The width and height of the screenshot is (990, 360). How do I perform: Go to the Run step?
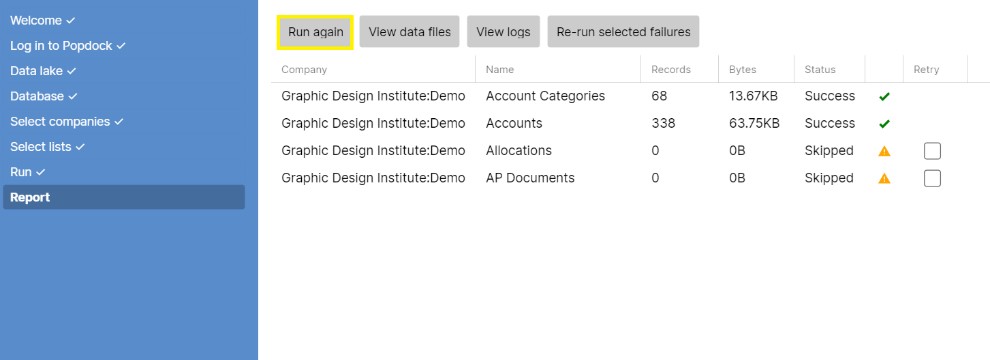[x=28, y=172]
